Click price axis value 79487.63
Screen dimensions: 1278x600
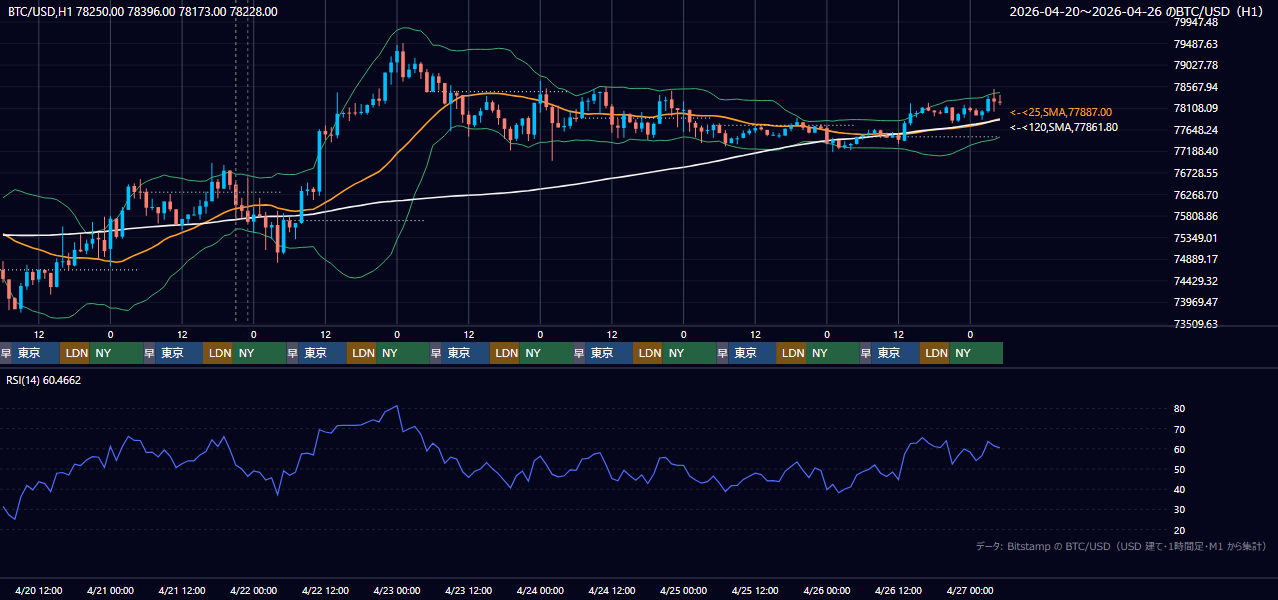(x=1195, y=44)
